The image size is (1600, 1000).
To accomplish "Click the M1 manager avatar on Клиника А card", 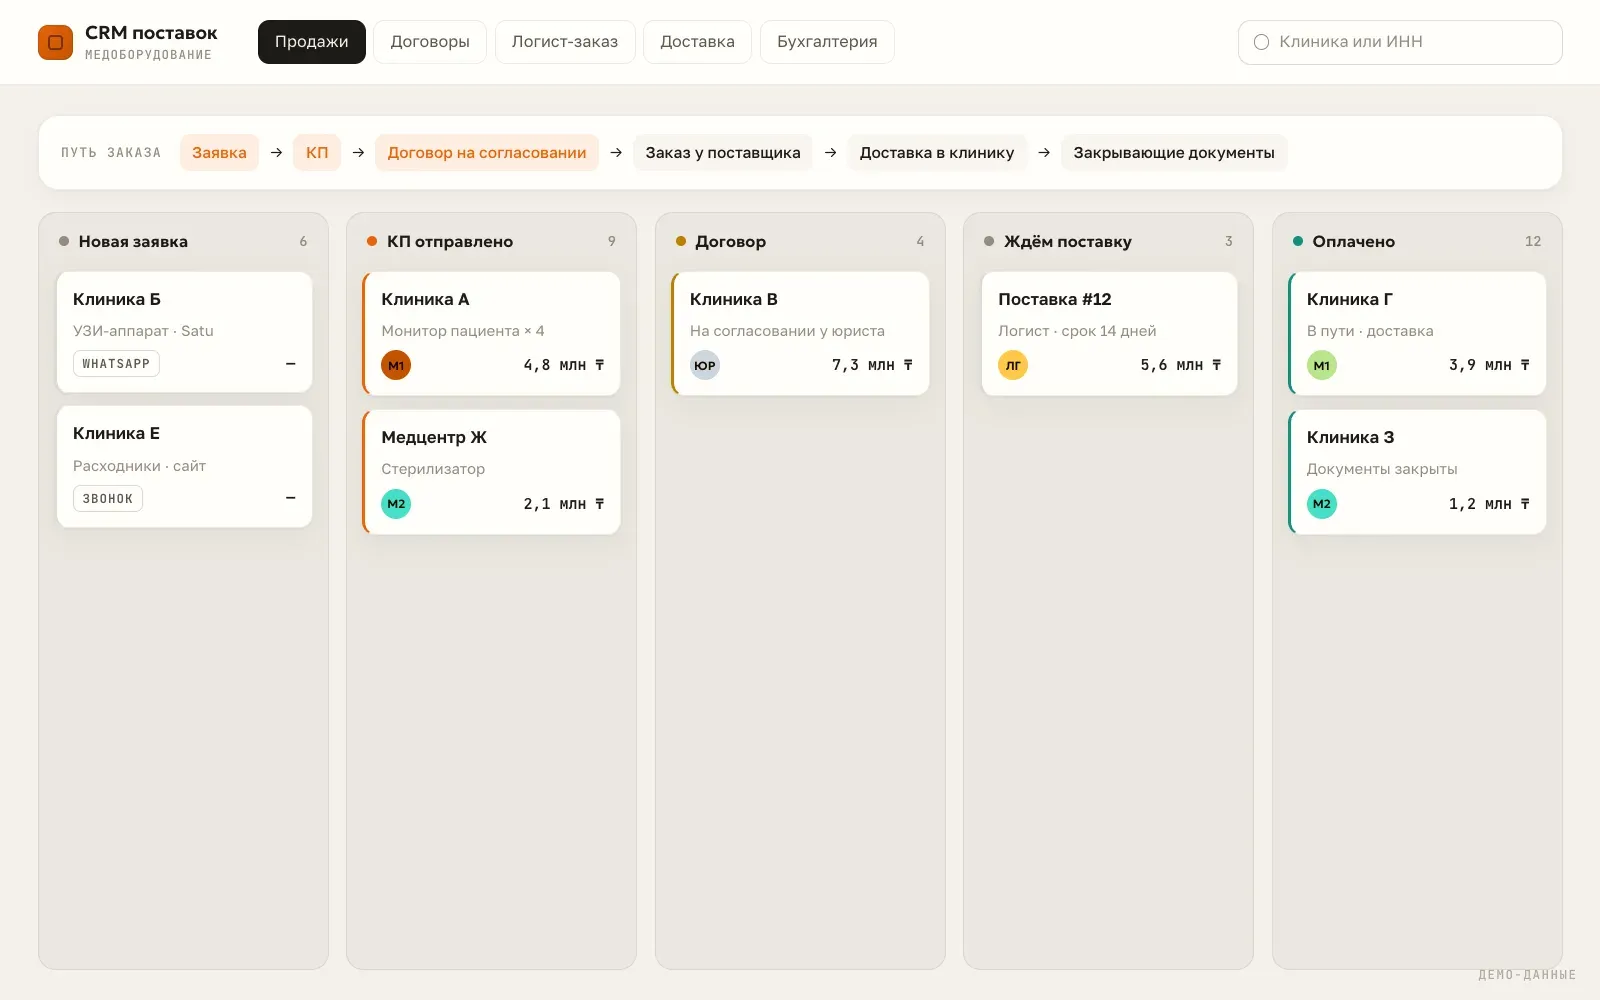I will pyautogui.click(x=396, y=365).
